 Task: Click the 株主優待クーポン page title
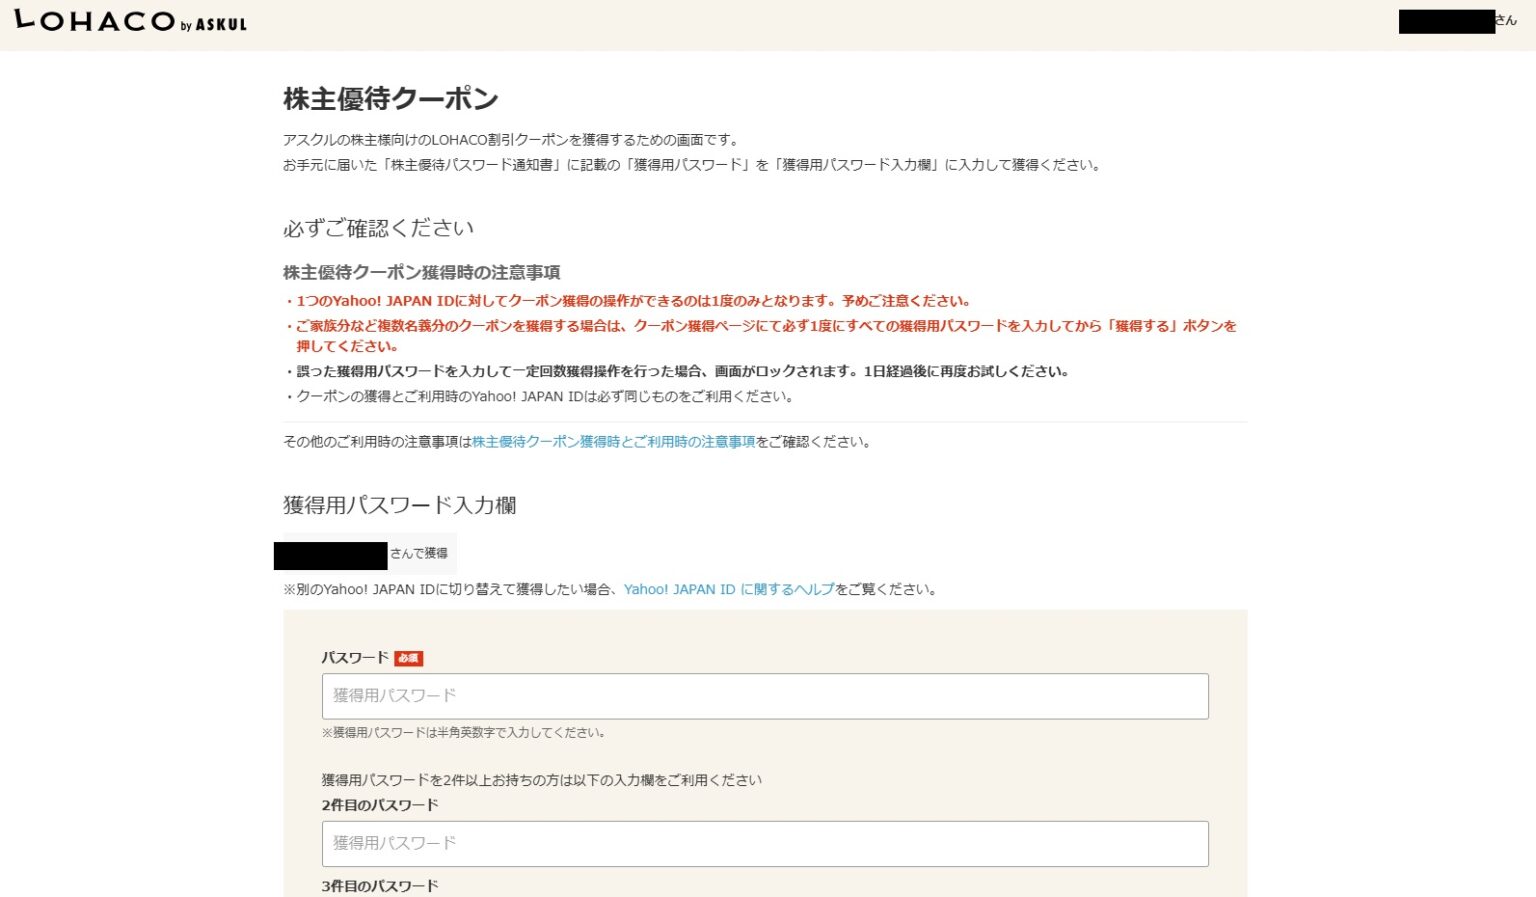pyautogui.click(x=389, y=99)
